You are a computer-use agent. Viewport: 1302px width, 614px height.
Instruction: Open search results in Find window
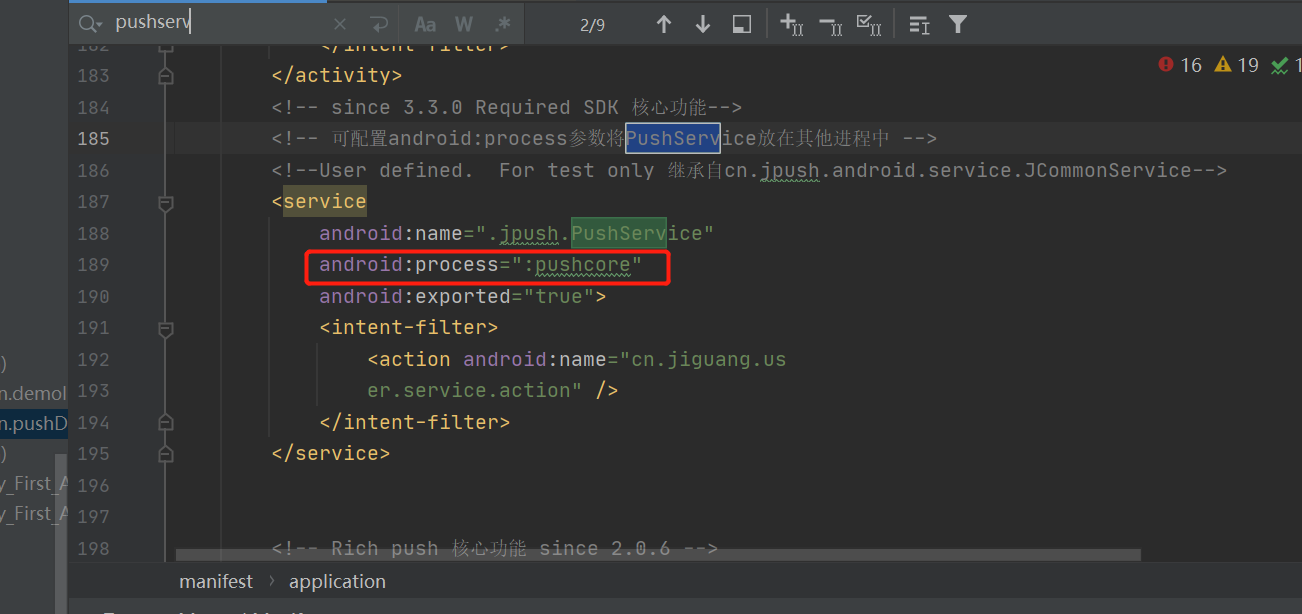[x=742, y=25]
